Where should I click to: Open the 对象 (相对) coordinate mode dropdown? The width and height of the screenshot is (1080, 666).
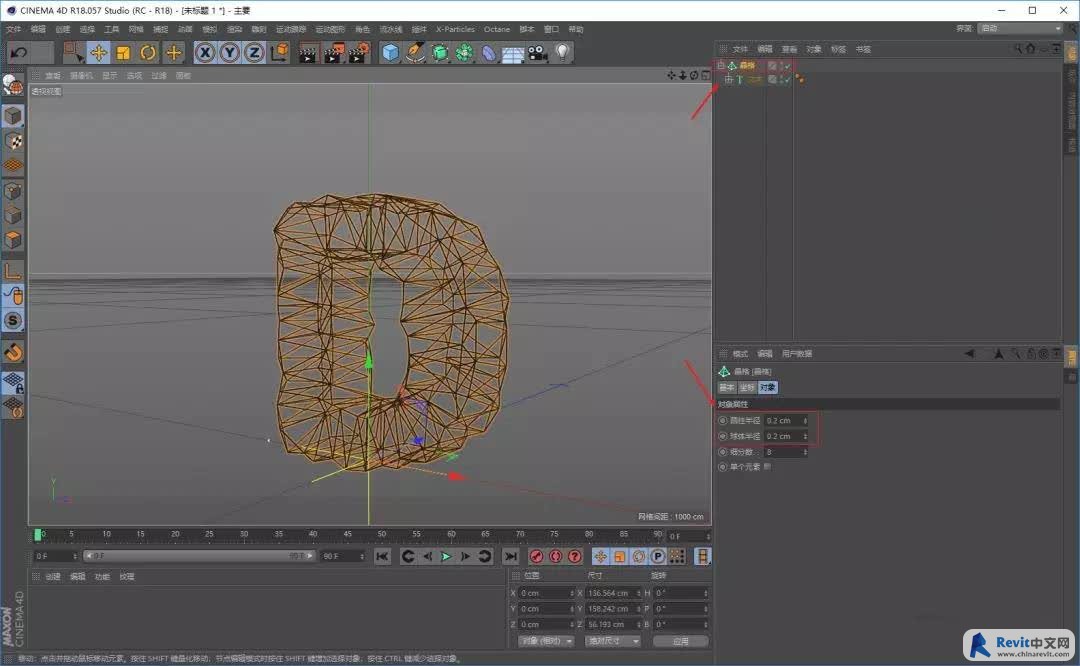coord(546,641)
